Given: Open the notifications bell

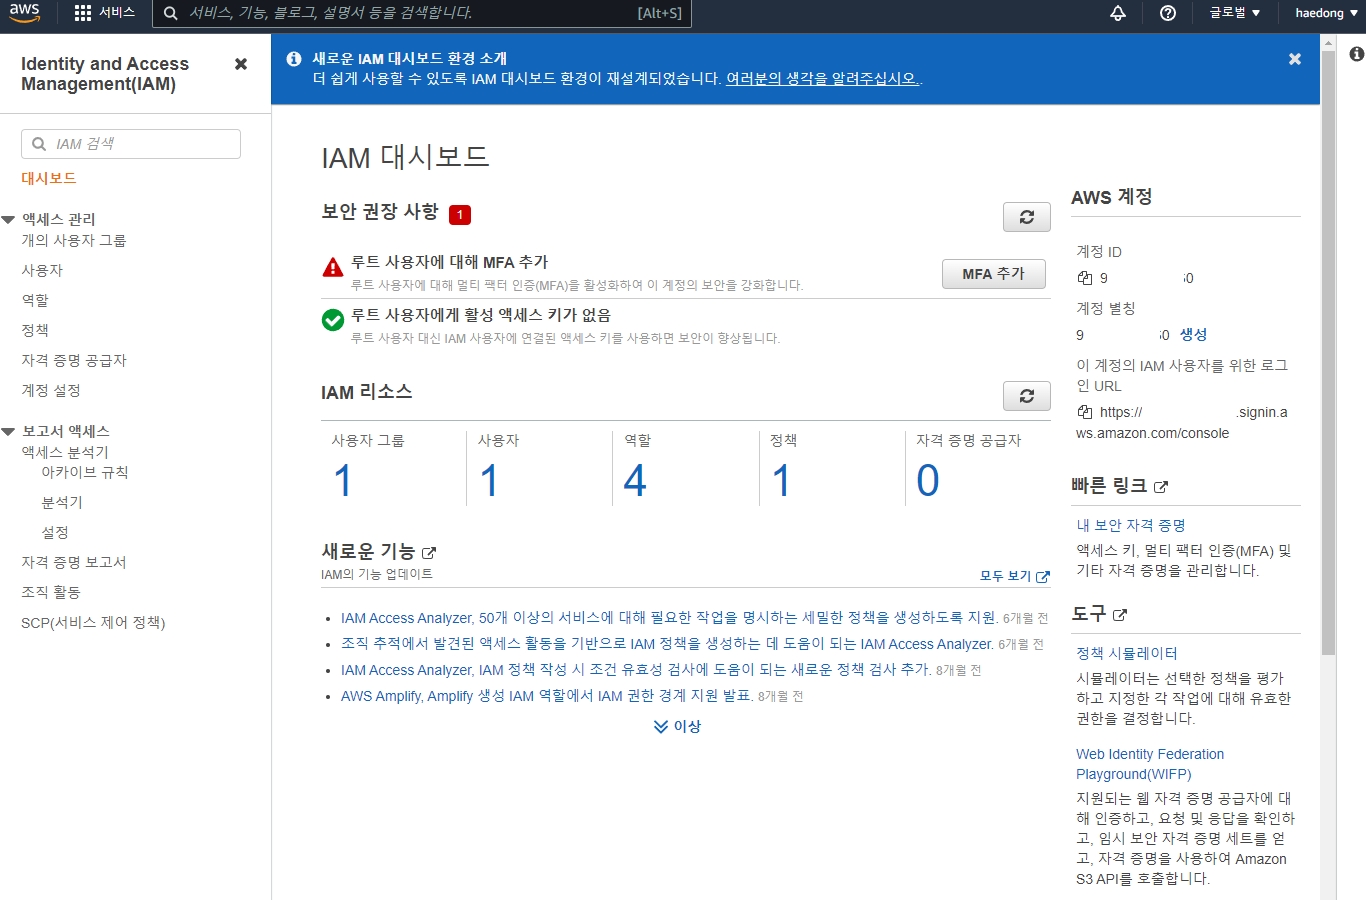Looking at the screenshot, I should 1118,13.
